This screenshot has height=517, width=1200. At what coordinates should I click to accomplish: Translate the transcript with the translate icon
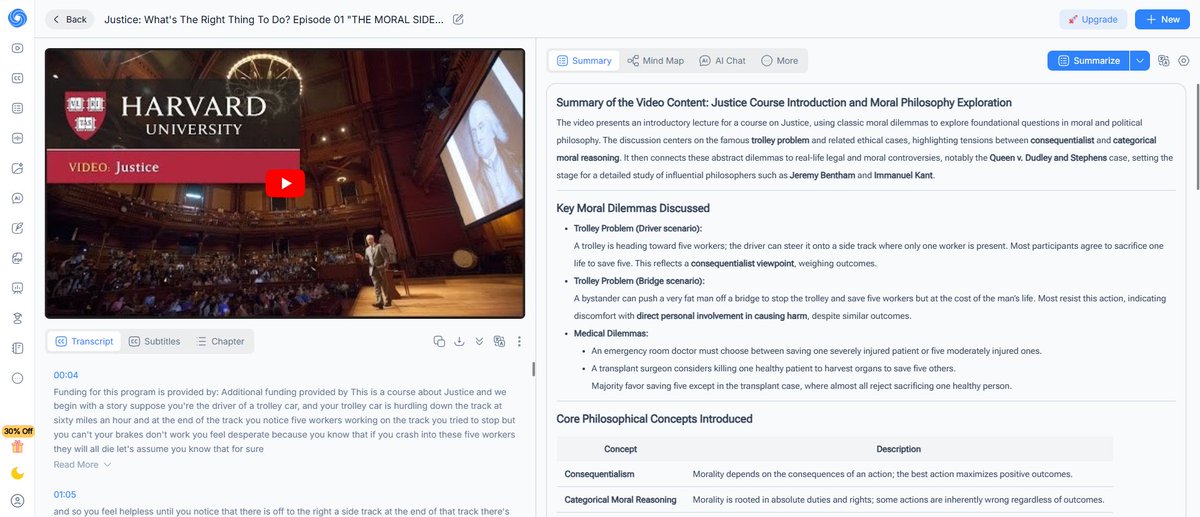[x=499, y=342]
